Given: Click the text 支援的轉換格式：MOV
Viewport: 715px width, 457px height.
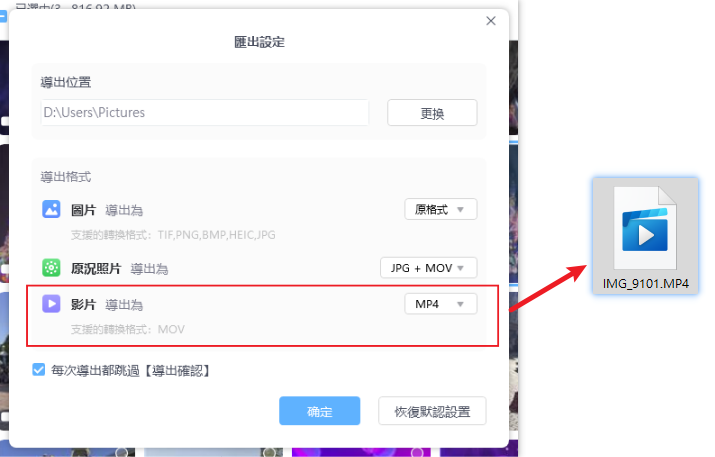Looking at the screenshot, I should (x=128, y=329).
